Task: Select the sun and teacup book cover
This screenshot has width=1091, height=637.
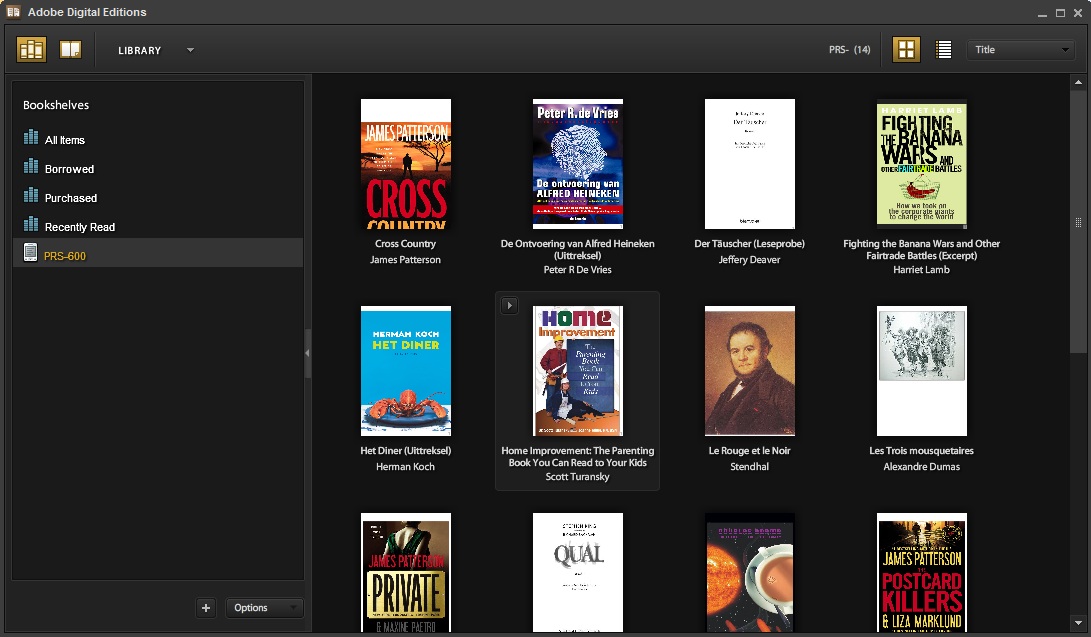Action: pos(749,572)
